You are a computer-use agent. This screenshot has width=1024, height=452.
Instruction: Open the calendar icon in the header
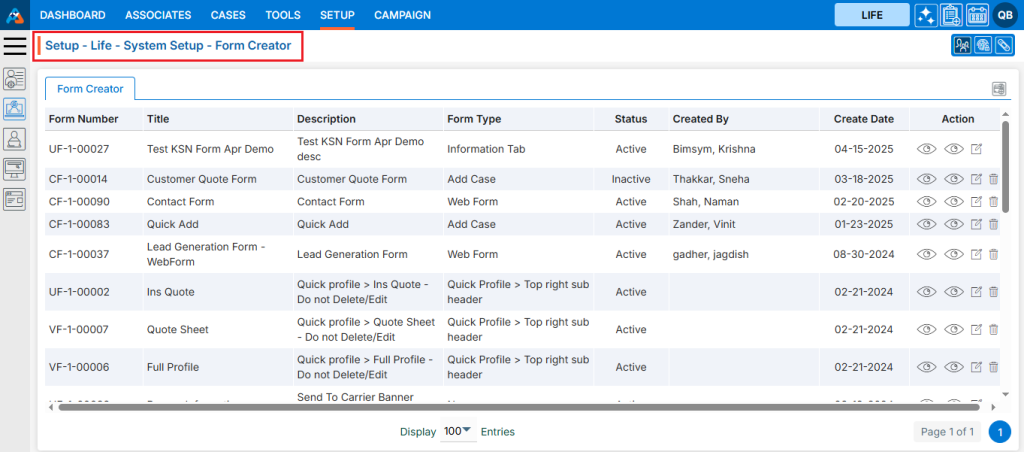(976, 15)
